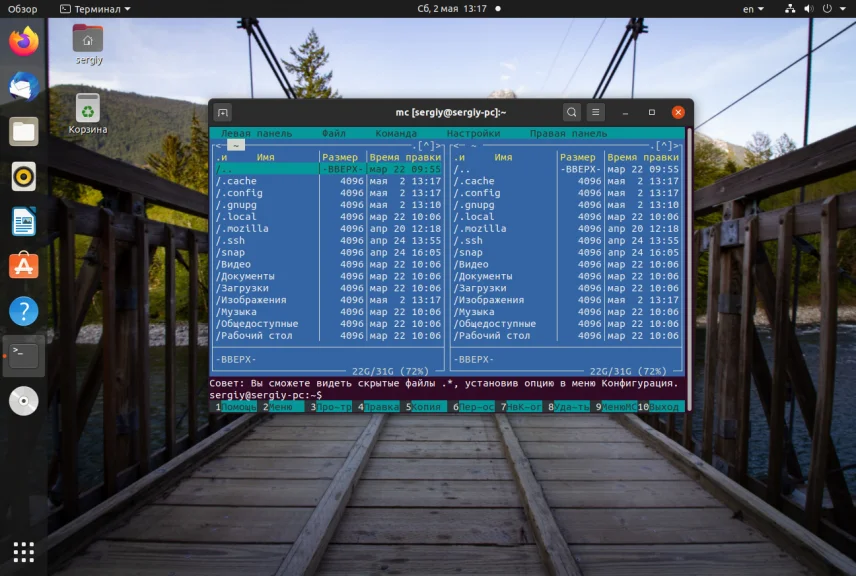
Task: Click the search icon in terminal titlebar
Action: (x=571, y=113)
